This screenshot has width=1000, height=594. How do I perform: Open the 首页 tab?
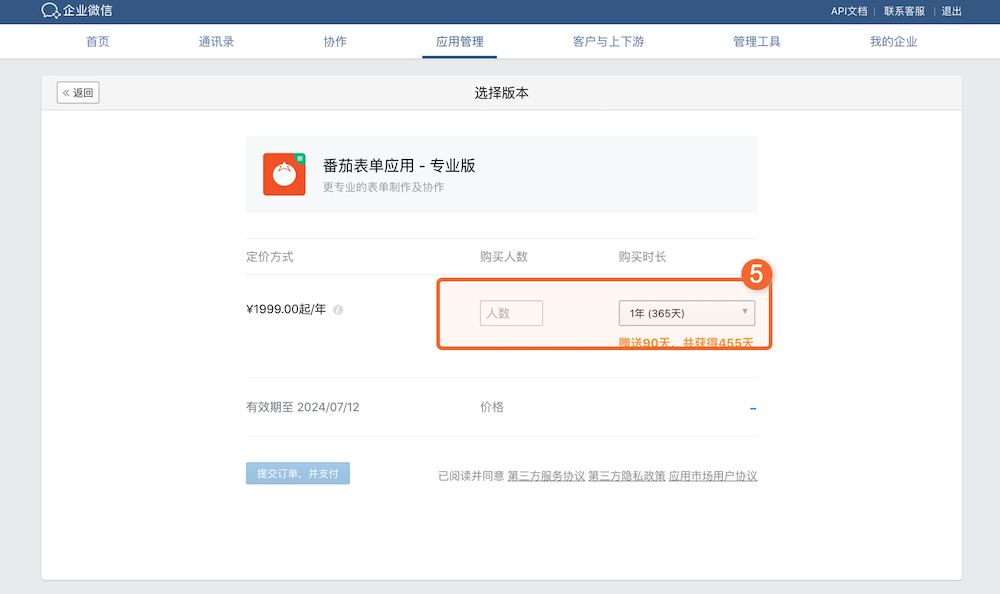click(98, 41)
